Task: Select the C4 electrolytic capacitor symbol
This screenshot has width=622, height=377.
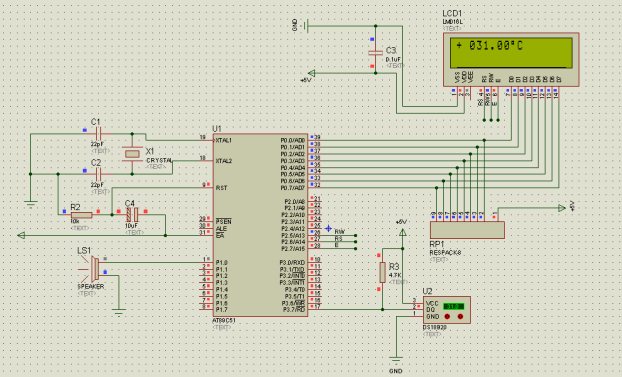Action: tap(132, 215)
